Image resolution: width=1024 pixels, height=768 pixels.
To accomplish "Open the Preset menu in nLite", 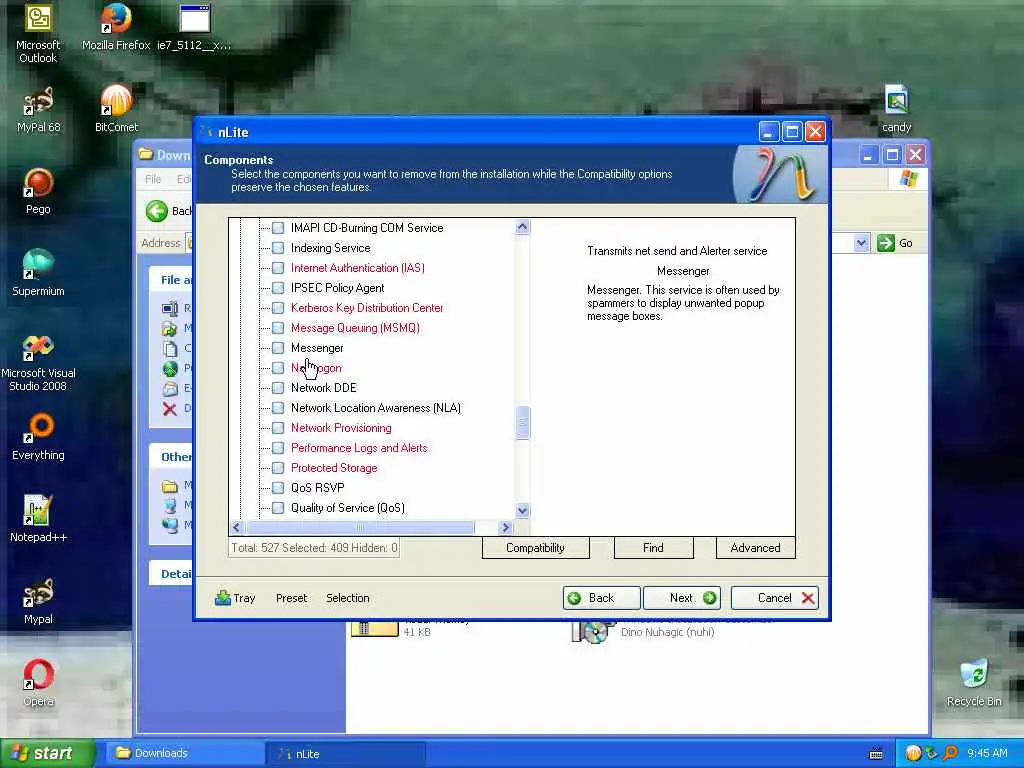I will point(291,598).
